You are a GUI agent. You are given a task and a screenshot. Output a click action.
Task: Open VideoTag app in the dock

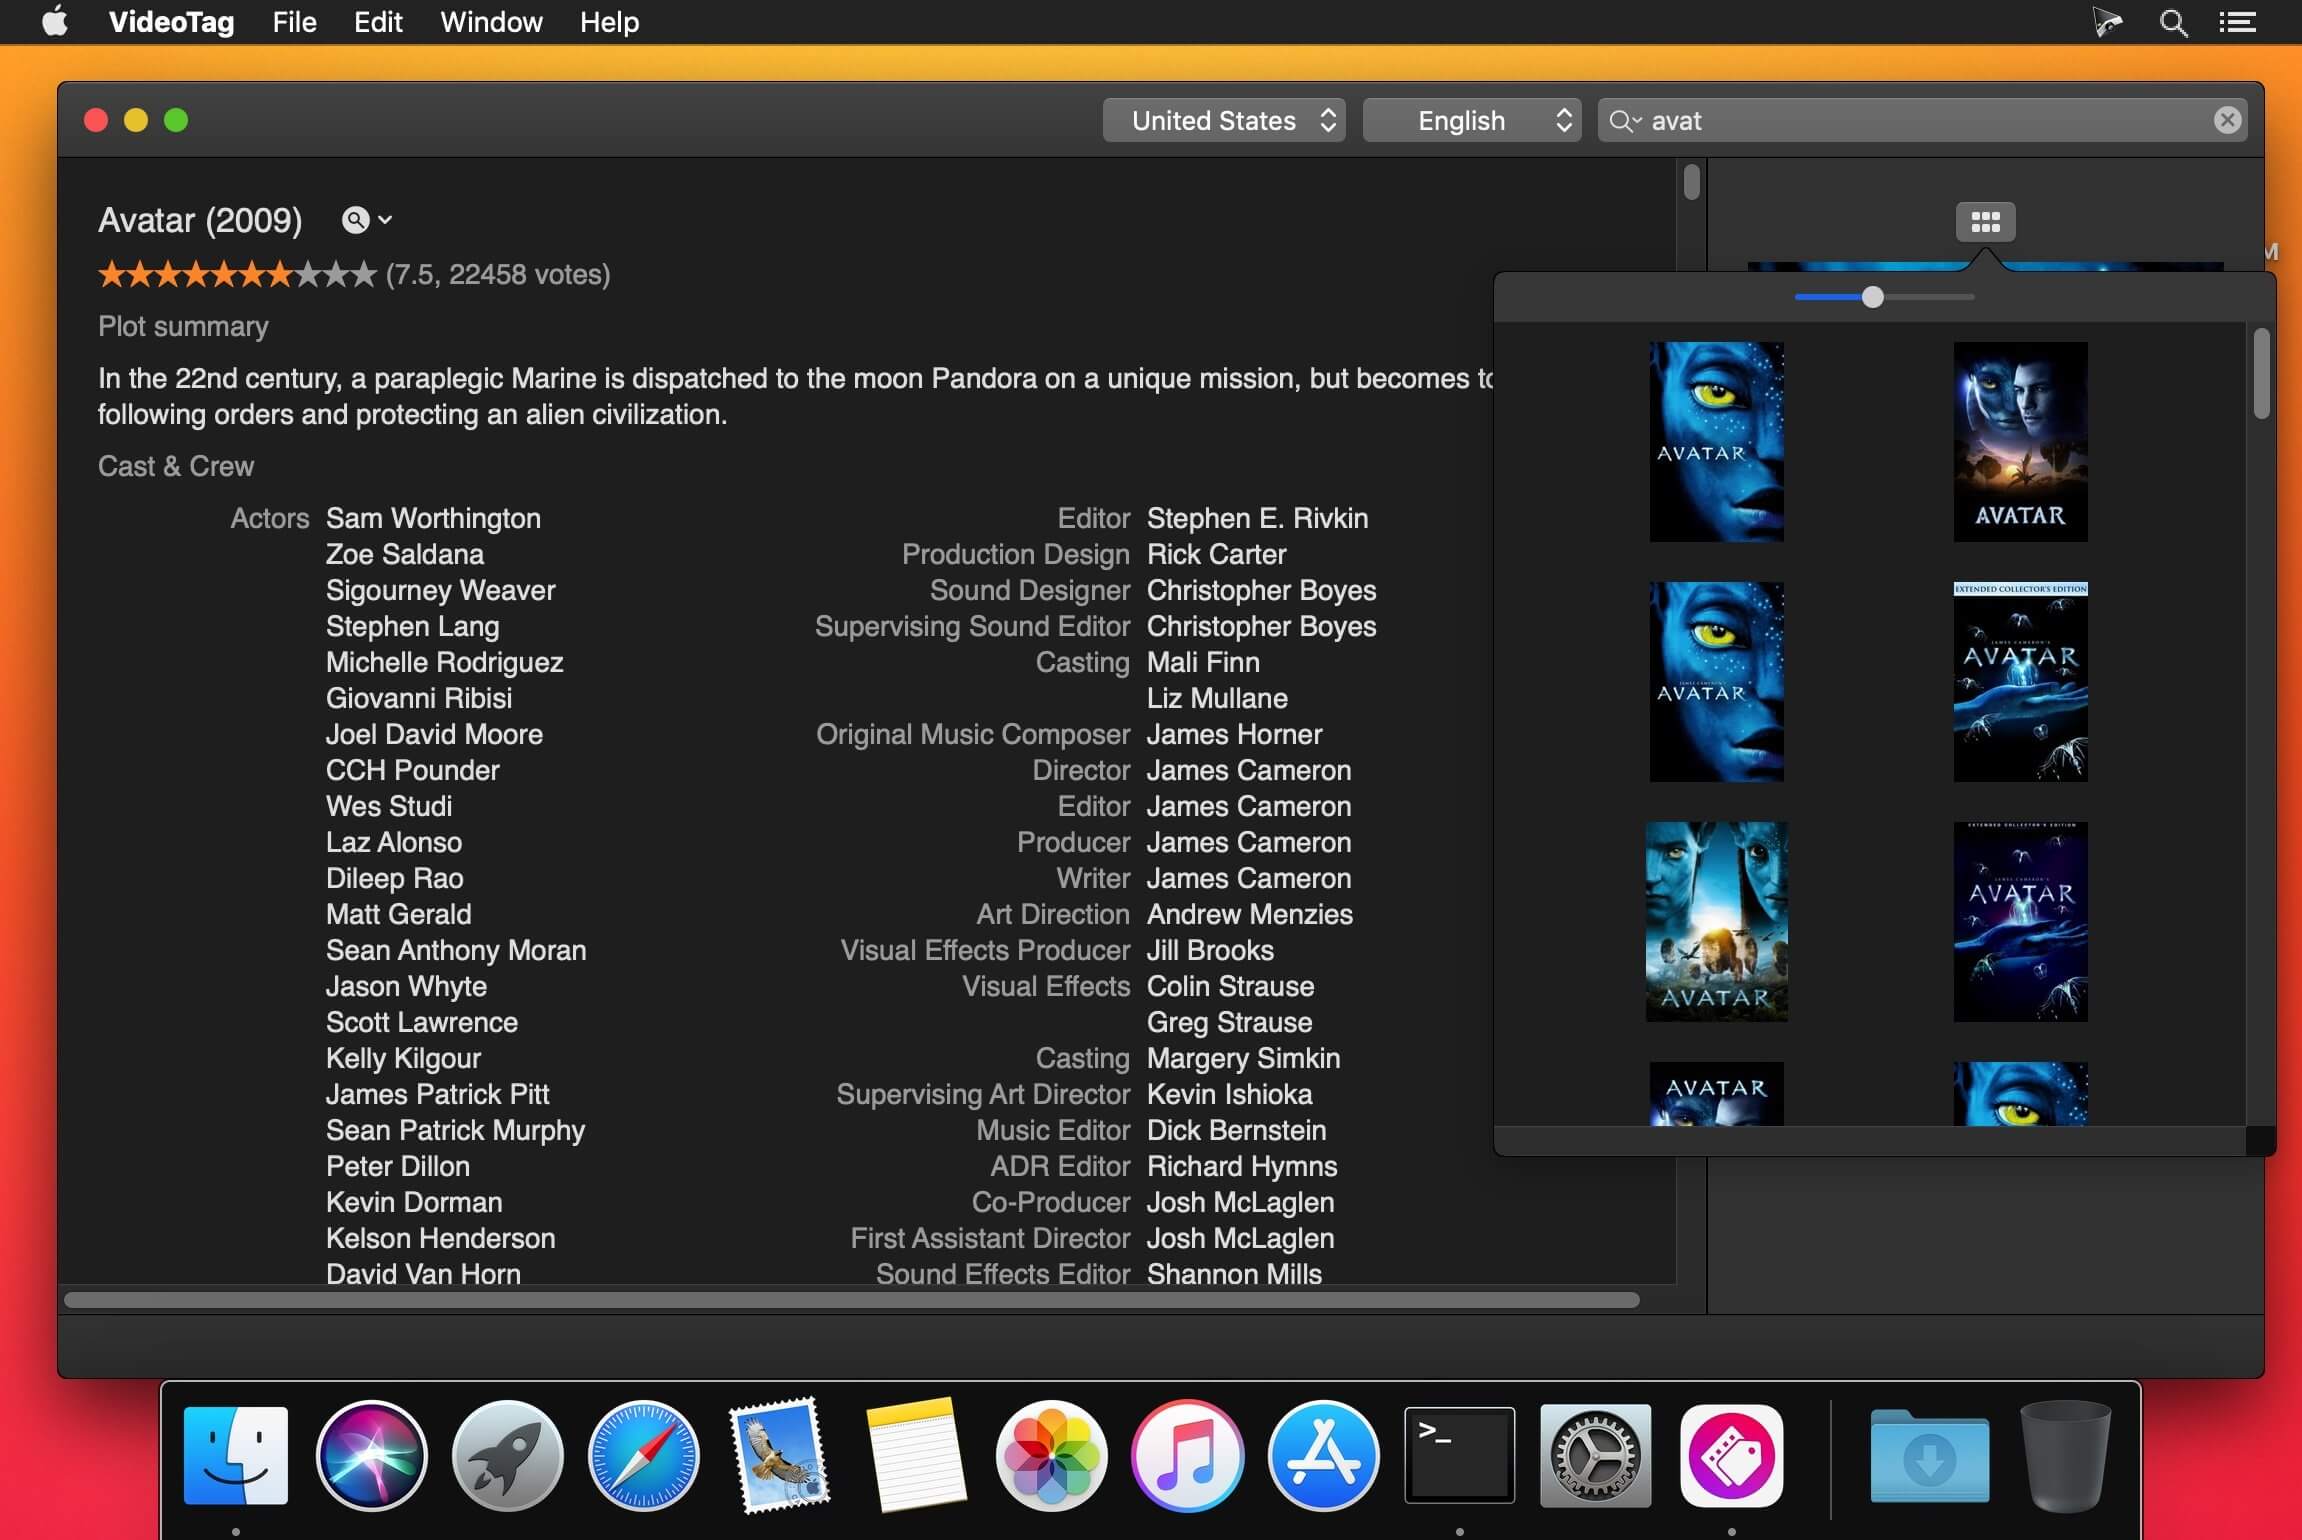1731,1455
